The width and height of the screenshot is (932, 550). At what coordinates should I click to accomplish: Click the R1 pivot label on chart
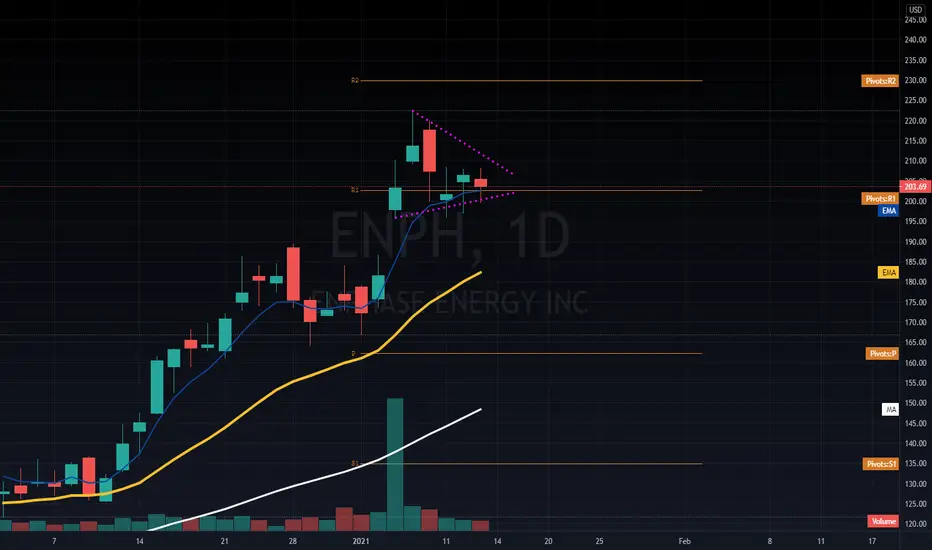tap(355, 190)
